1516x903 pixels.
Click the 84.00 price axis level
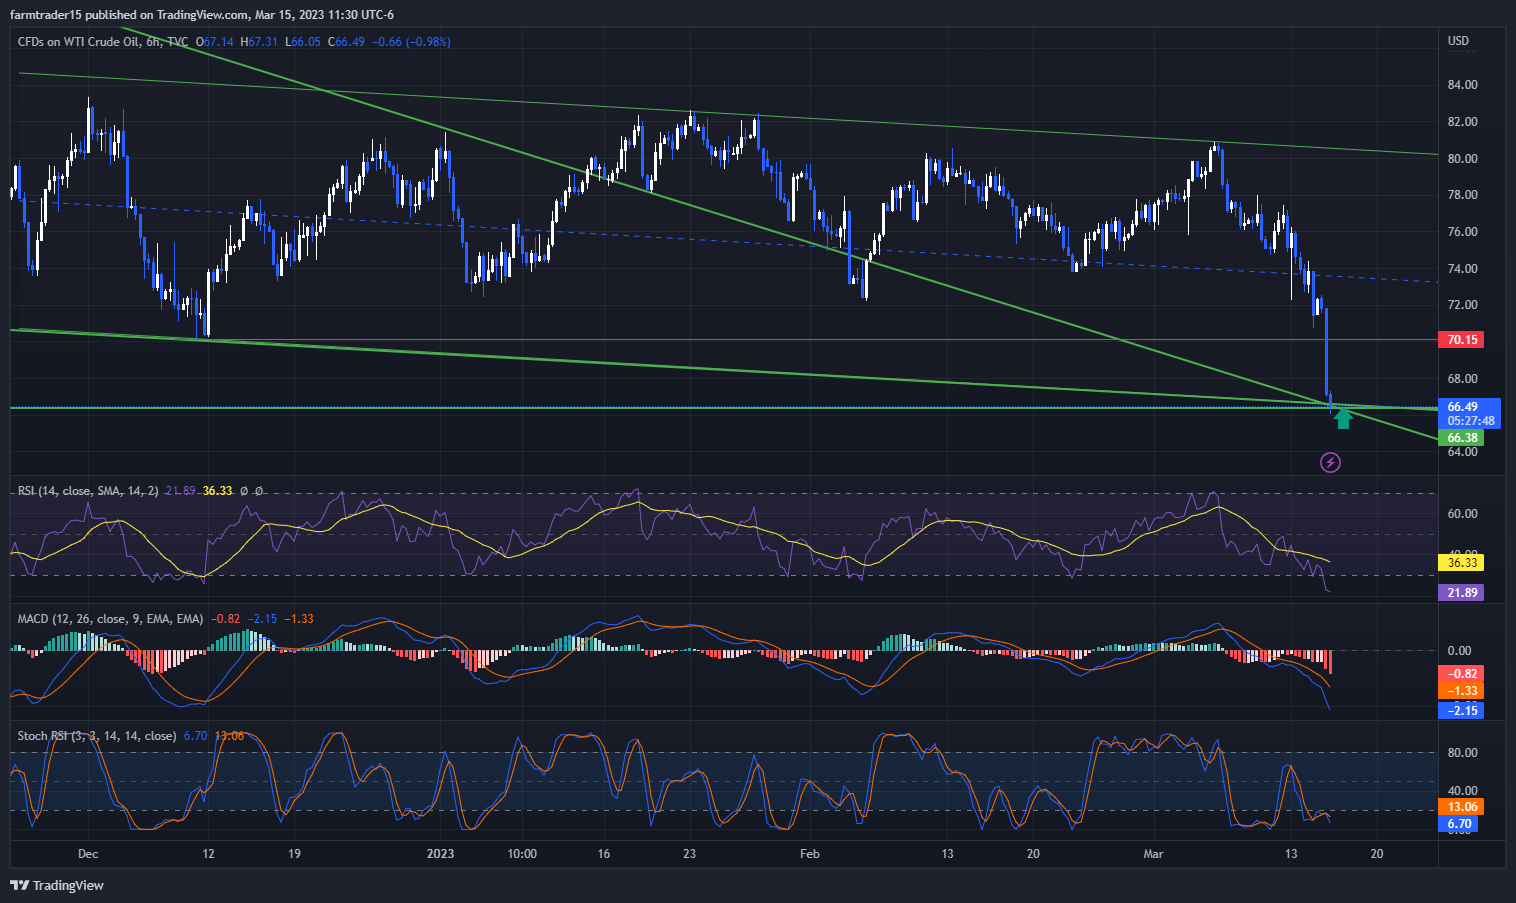coord(1463,85)
